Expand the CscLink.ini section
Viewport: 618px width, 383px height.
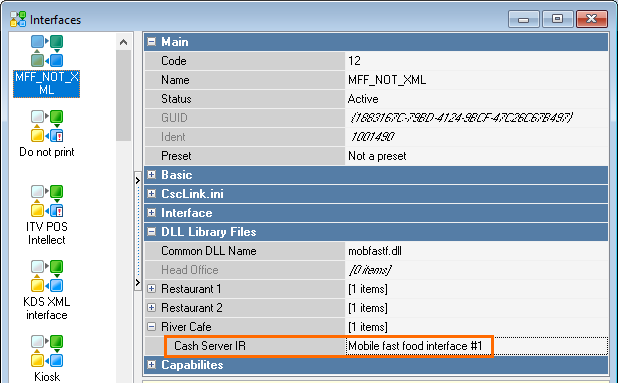151,193
